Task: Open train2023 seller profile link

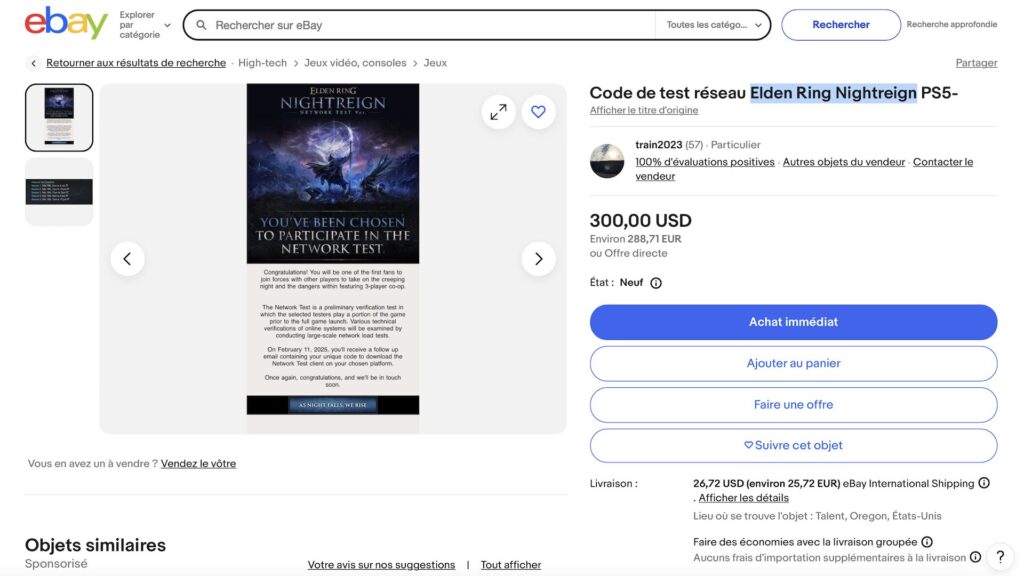Action: pos(659,144)
